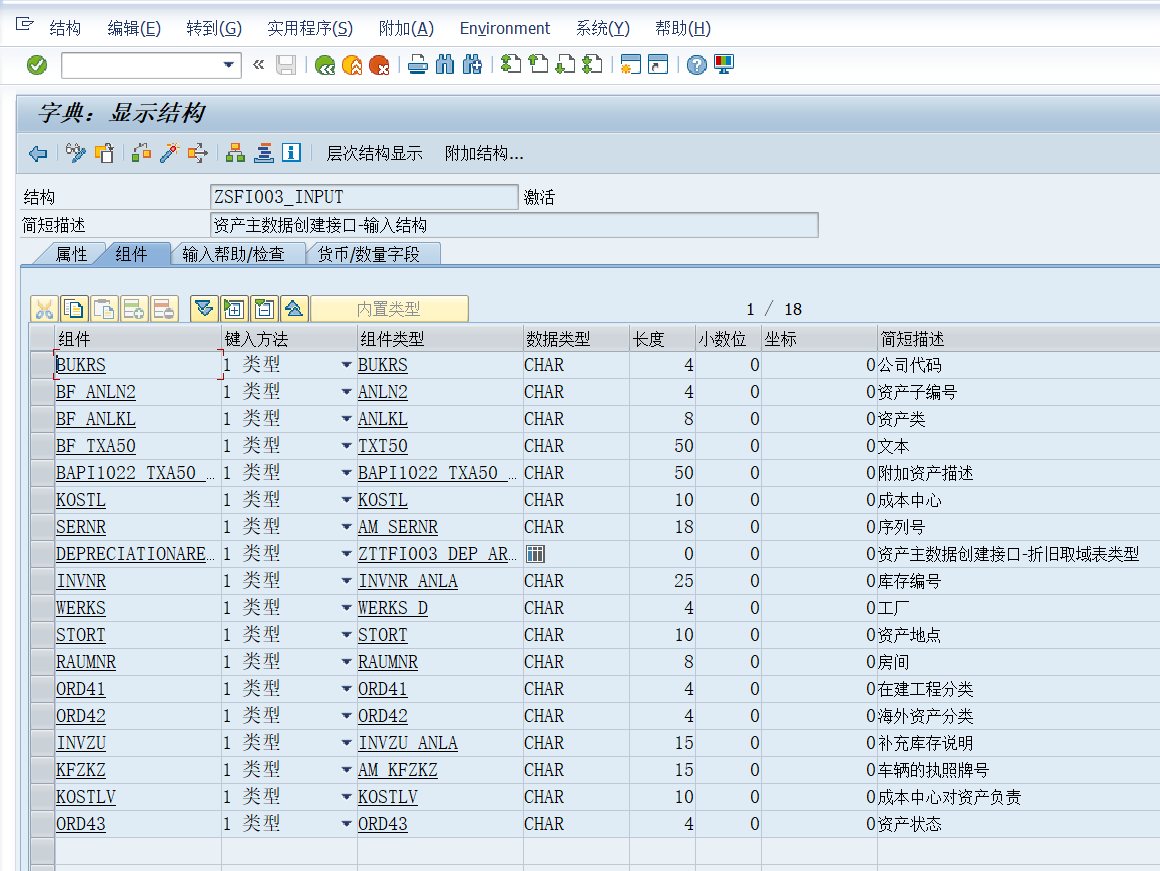1160x871 pixels.
Task: Open typing method dropdown for WERKS row
Action: coord(346,608)
